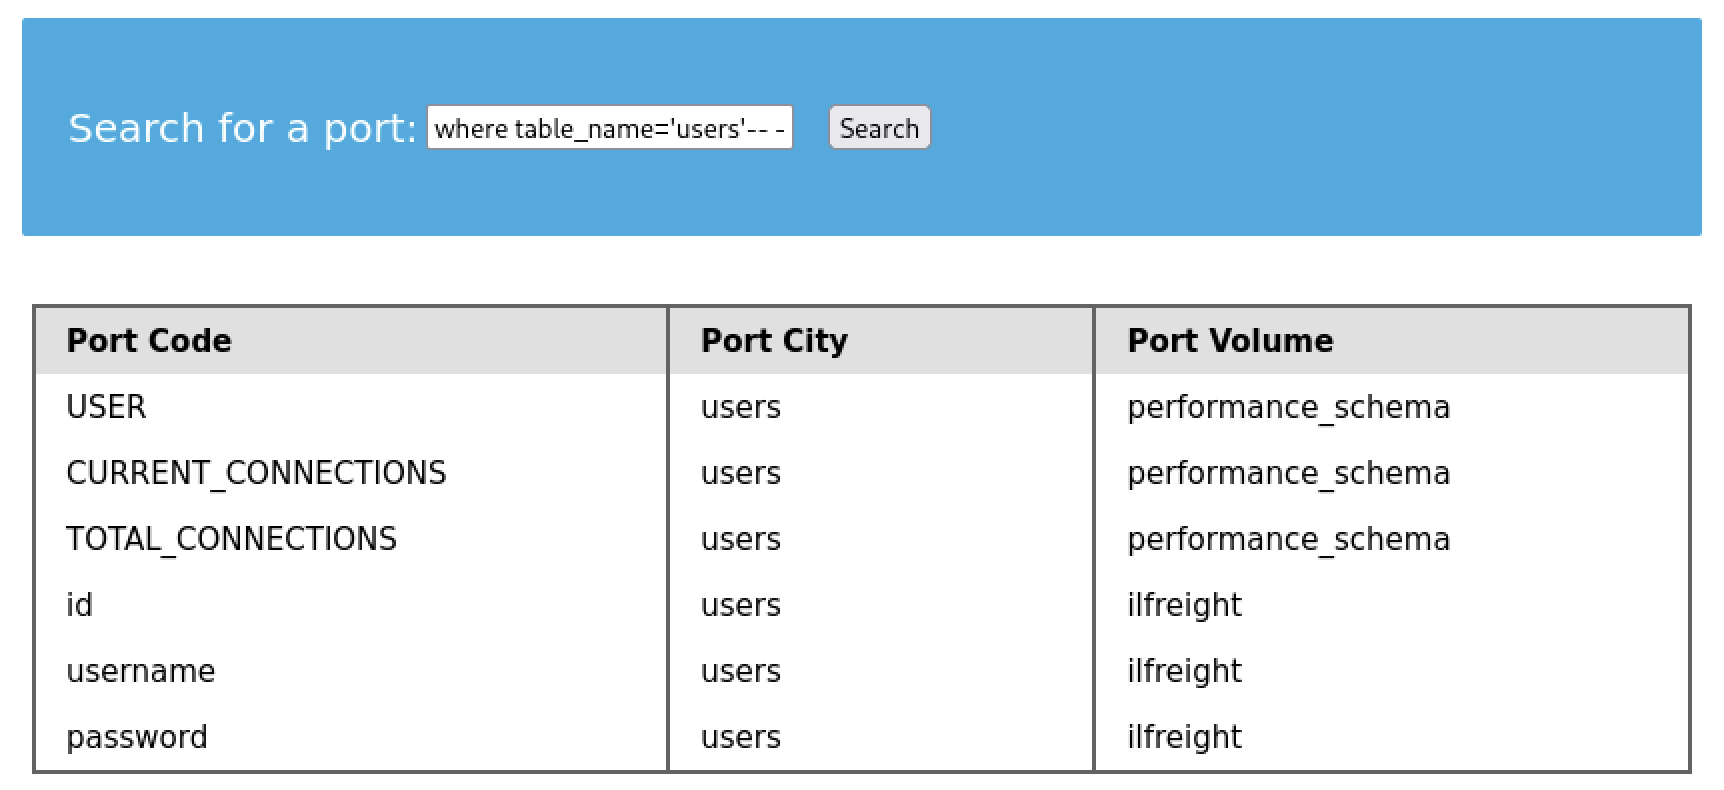Click "ilfreight" in the password row

1184,737
